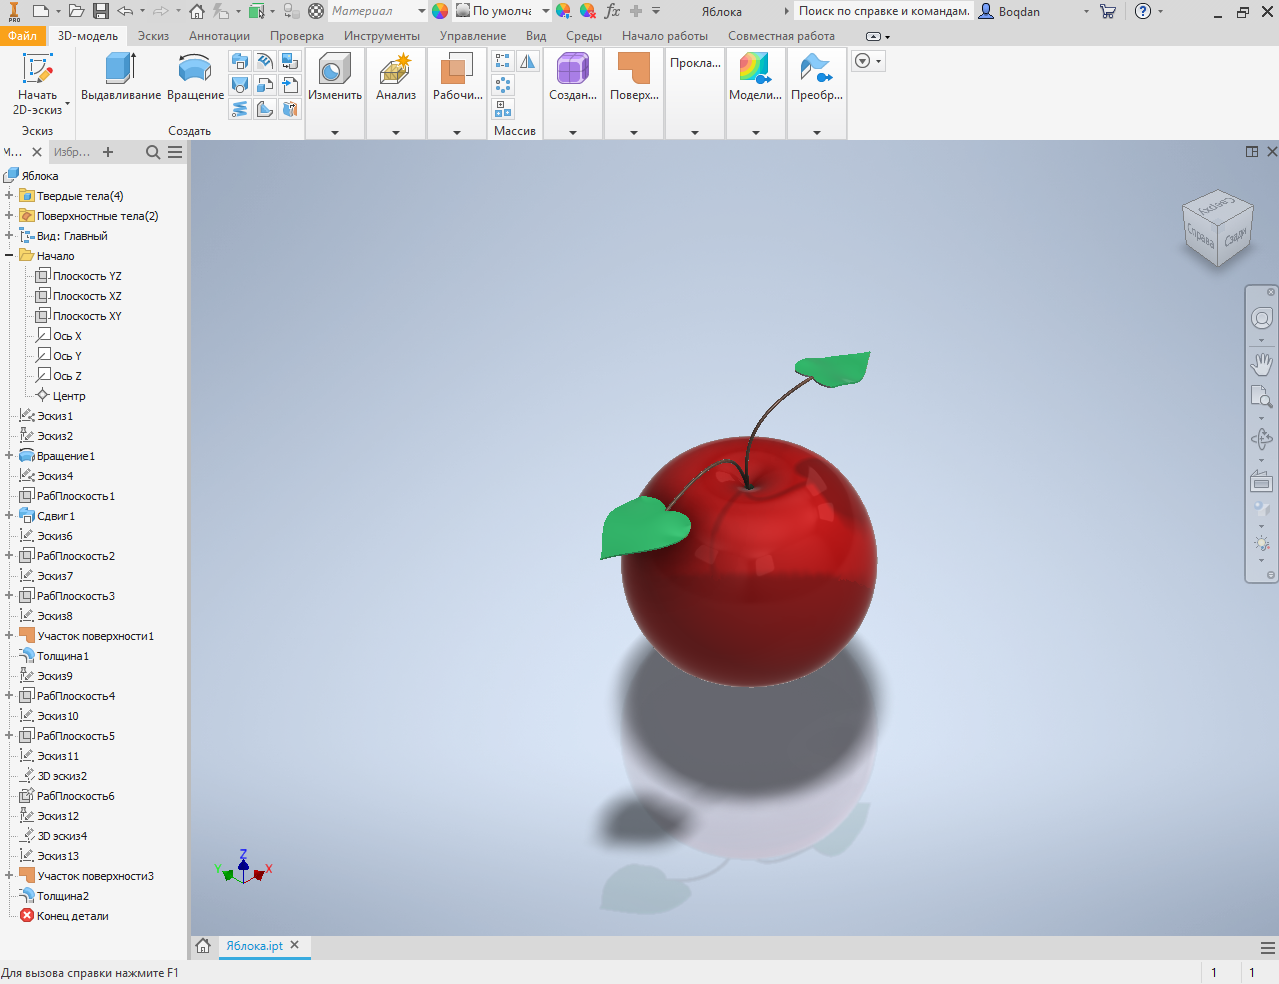Viewport: 1279px width, 984px height.
Task: Activate Look At in navigation bar
Action: click(1262, 481)
